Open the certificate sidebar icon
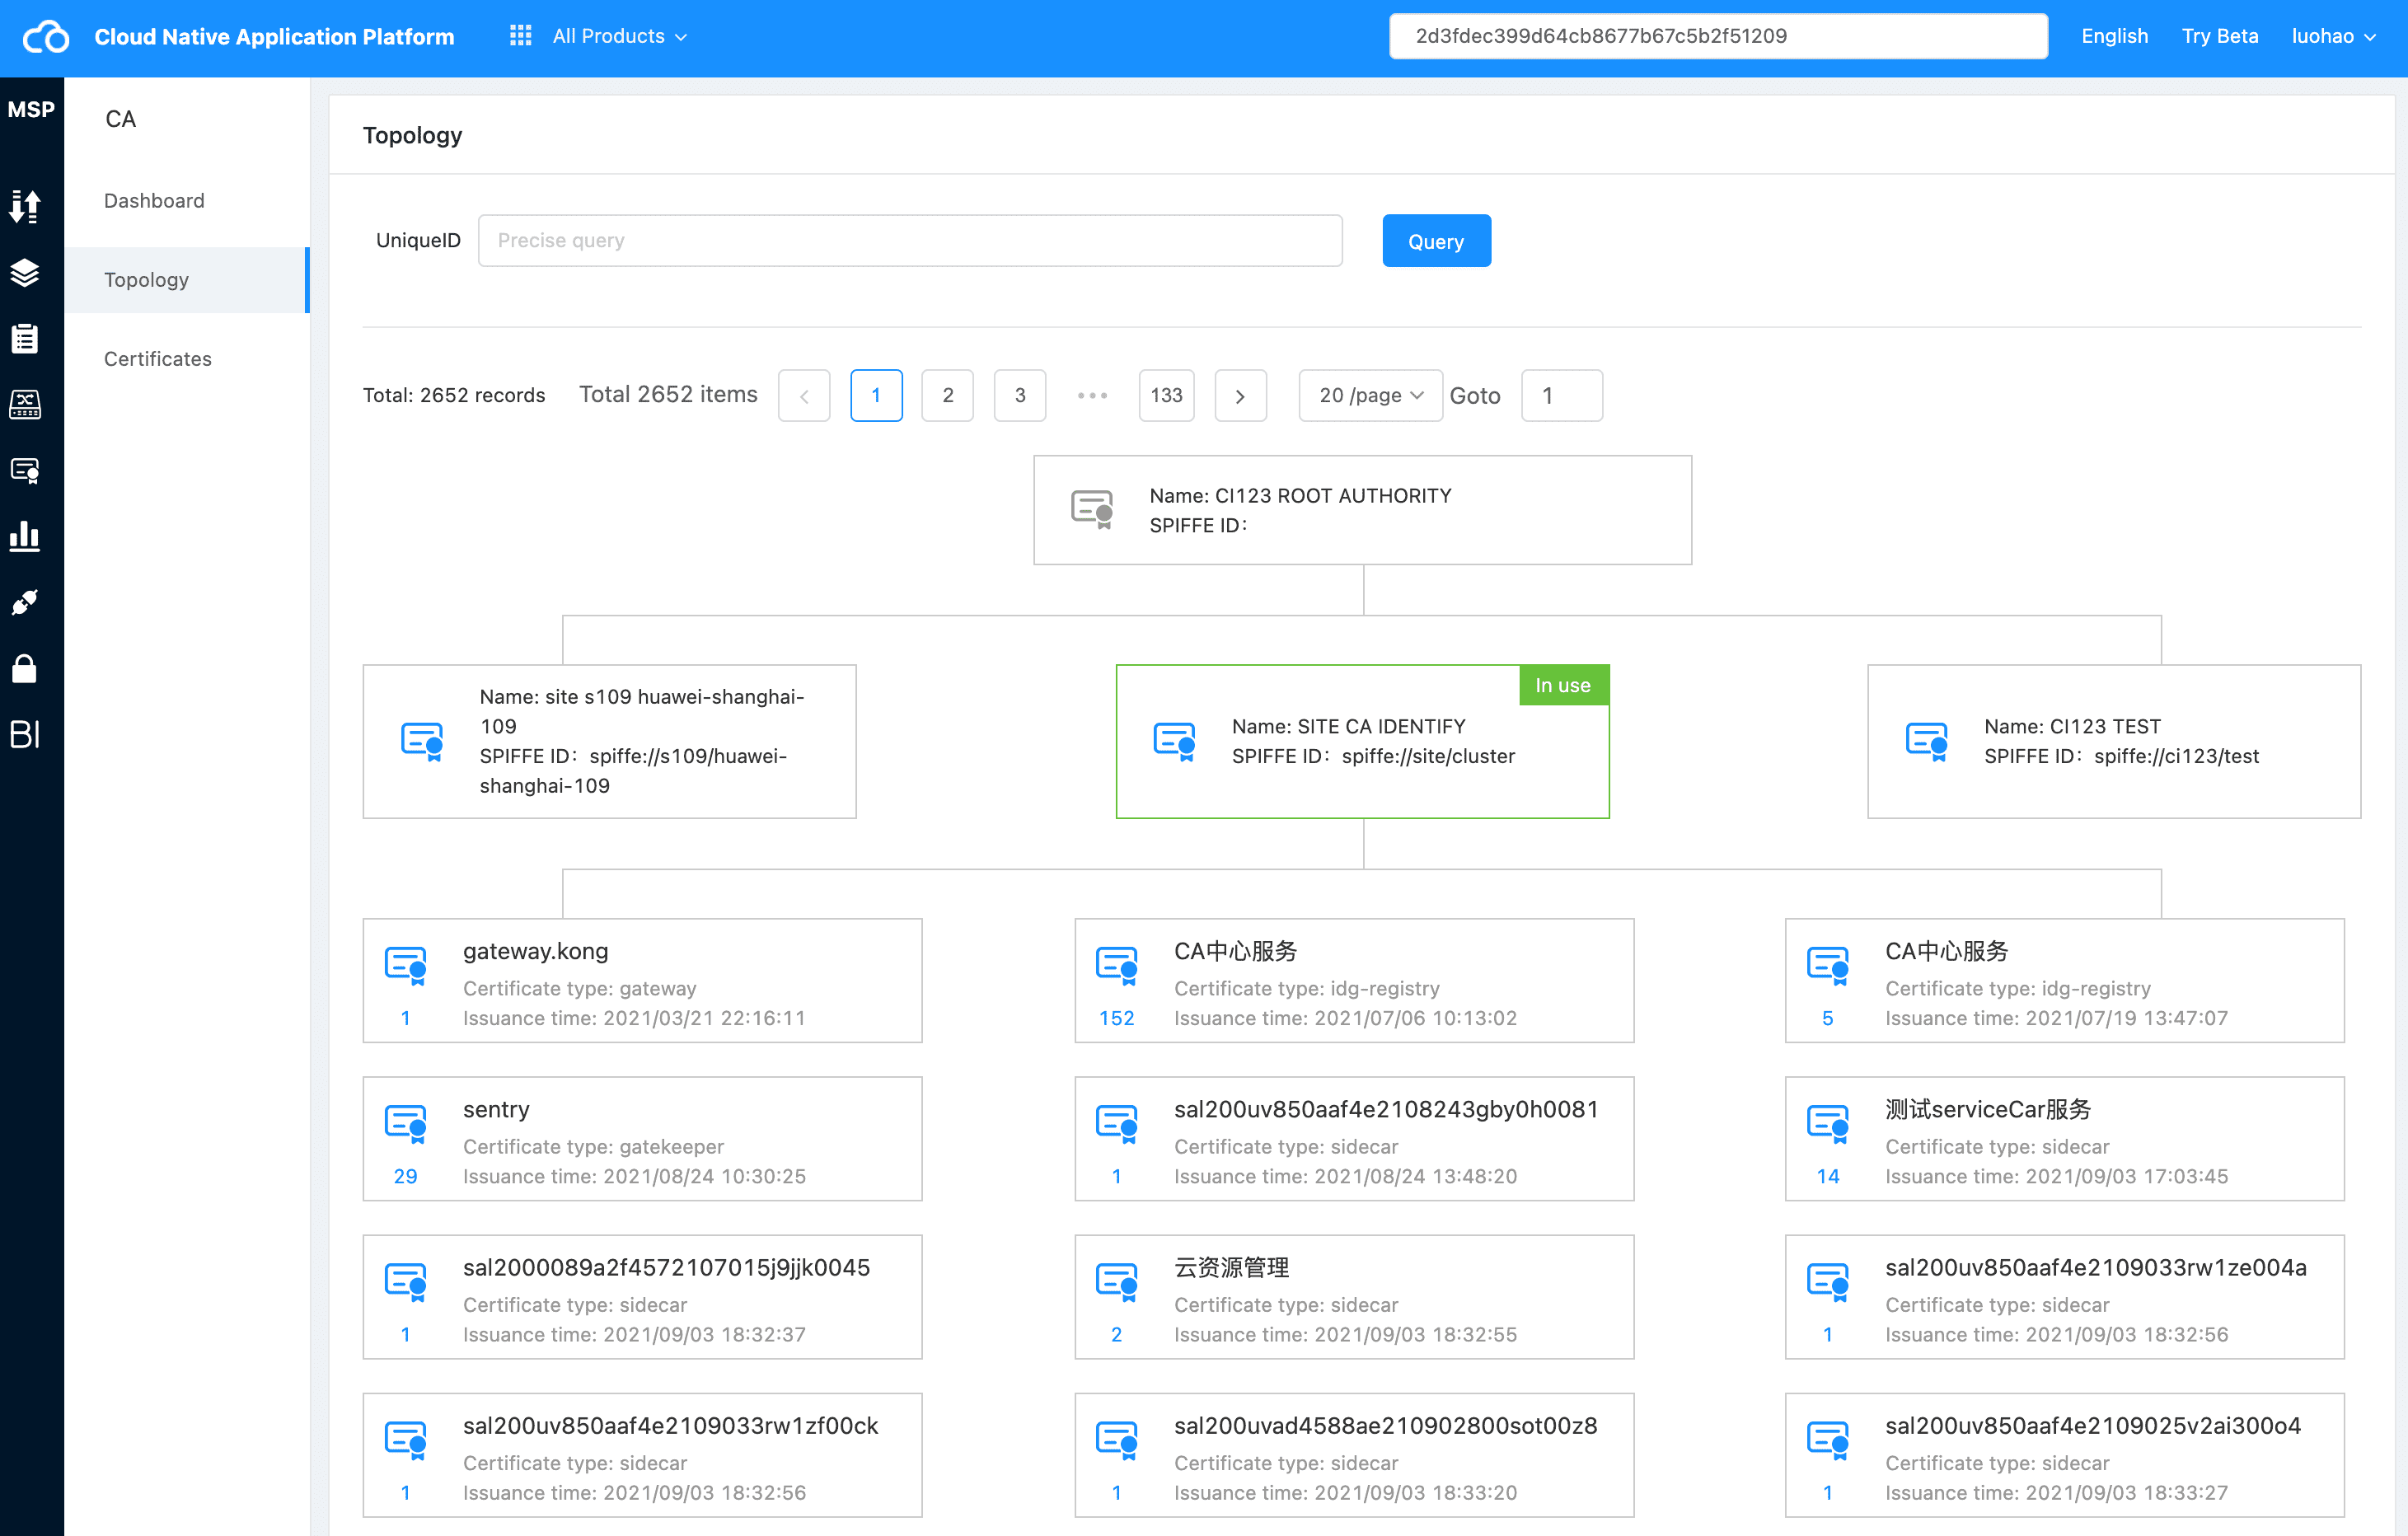The image size is (2408, 1536). (x=25, y=470)
